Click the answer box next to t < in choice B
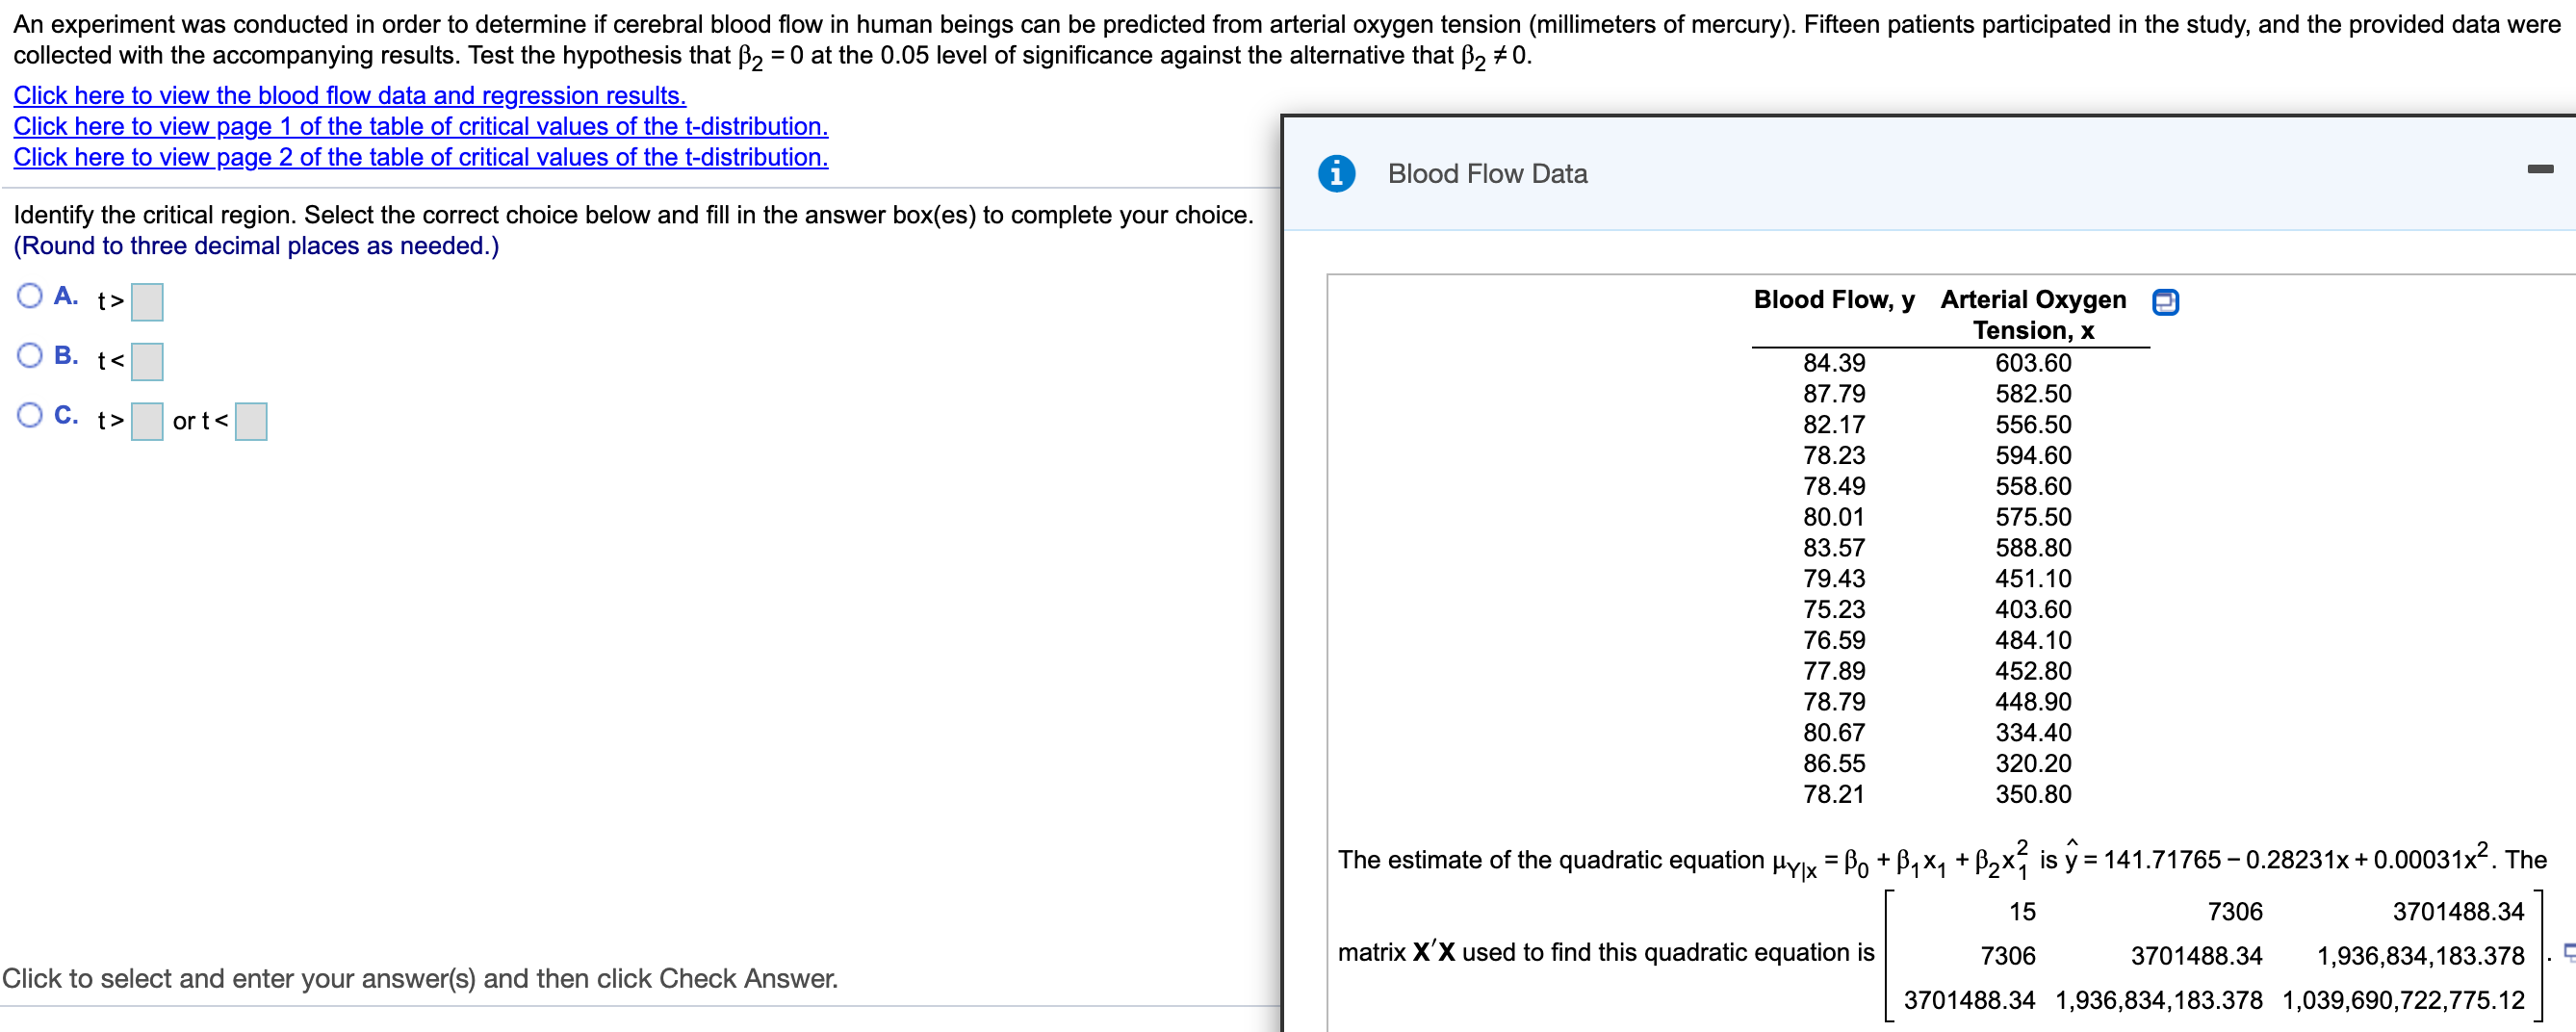The height and width of the screenshot is (1032, 2576). [147, 363]
